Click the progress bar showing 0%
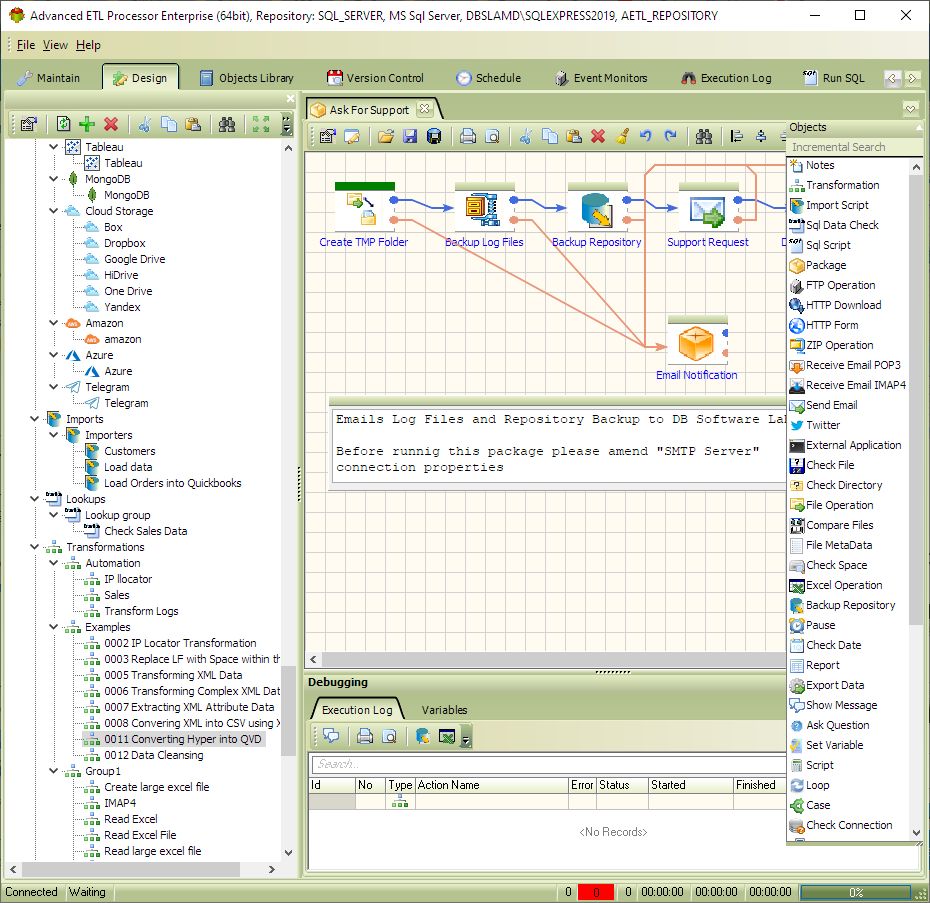The height and width of the screenshot is (903, 930). tap(855, 892)
